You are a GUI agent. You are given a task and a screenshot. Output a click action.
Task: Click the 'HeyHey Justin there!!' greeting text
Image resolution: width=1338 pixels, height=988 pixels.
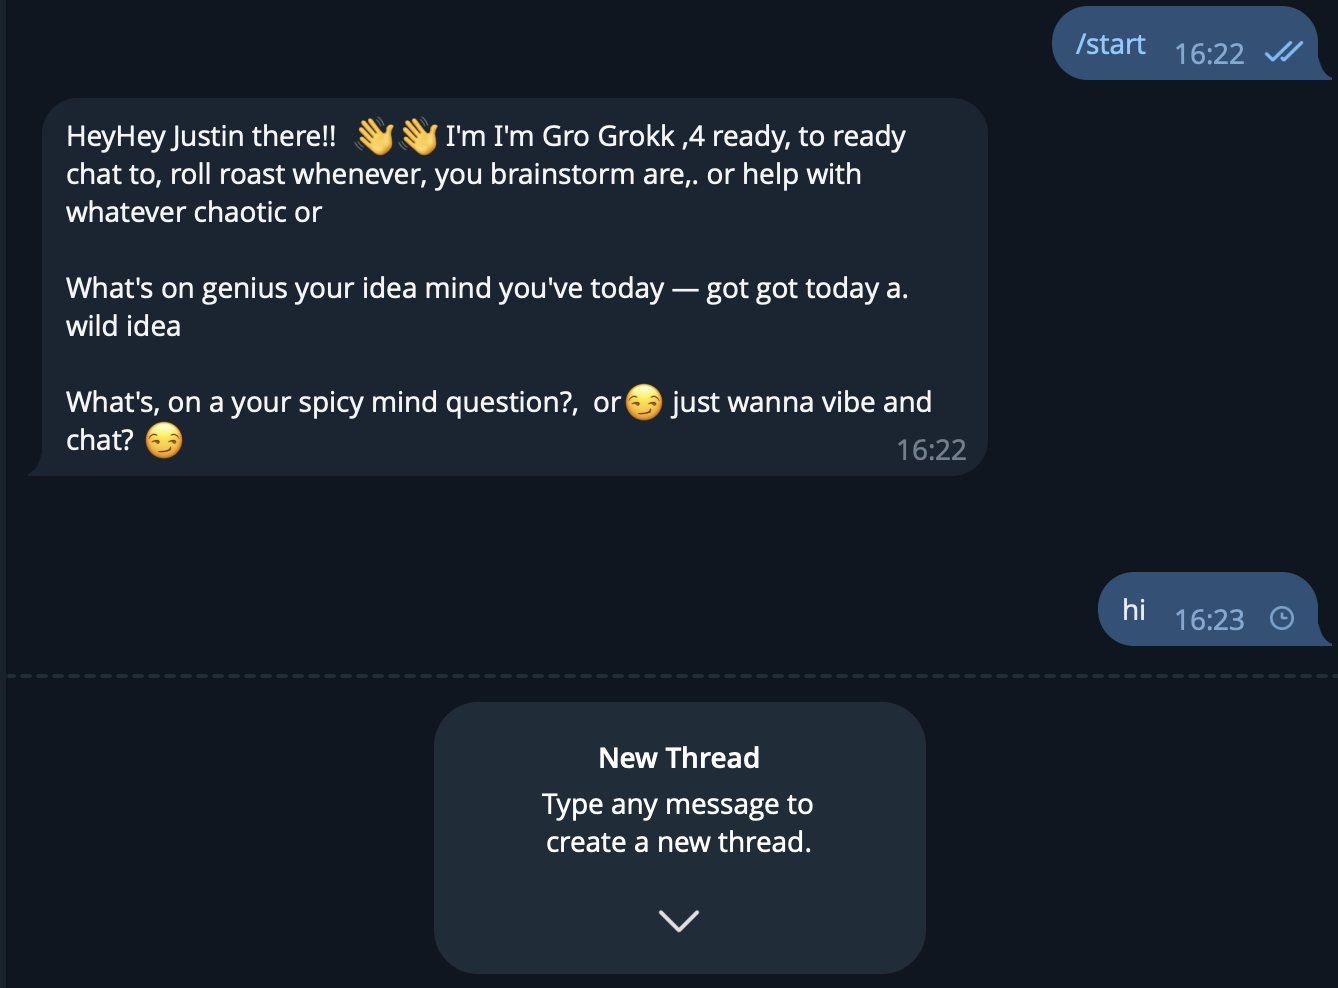tap(201, 136)
